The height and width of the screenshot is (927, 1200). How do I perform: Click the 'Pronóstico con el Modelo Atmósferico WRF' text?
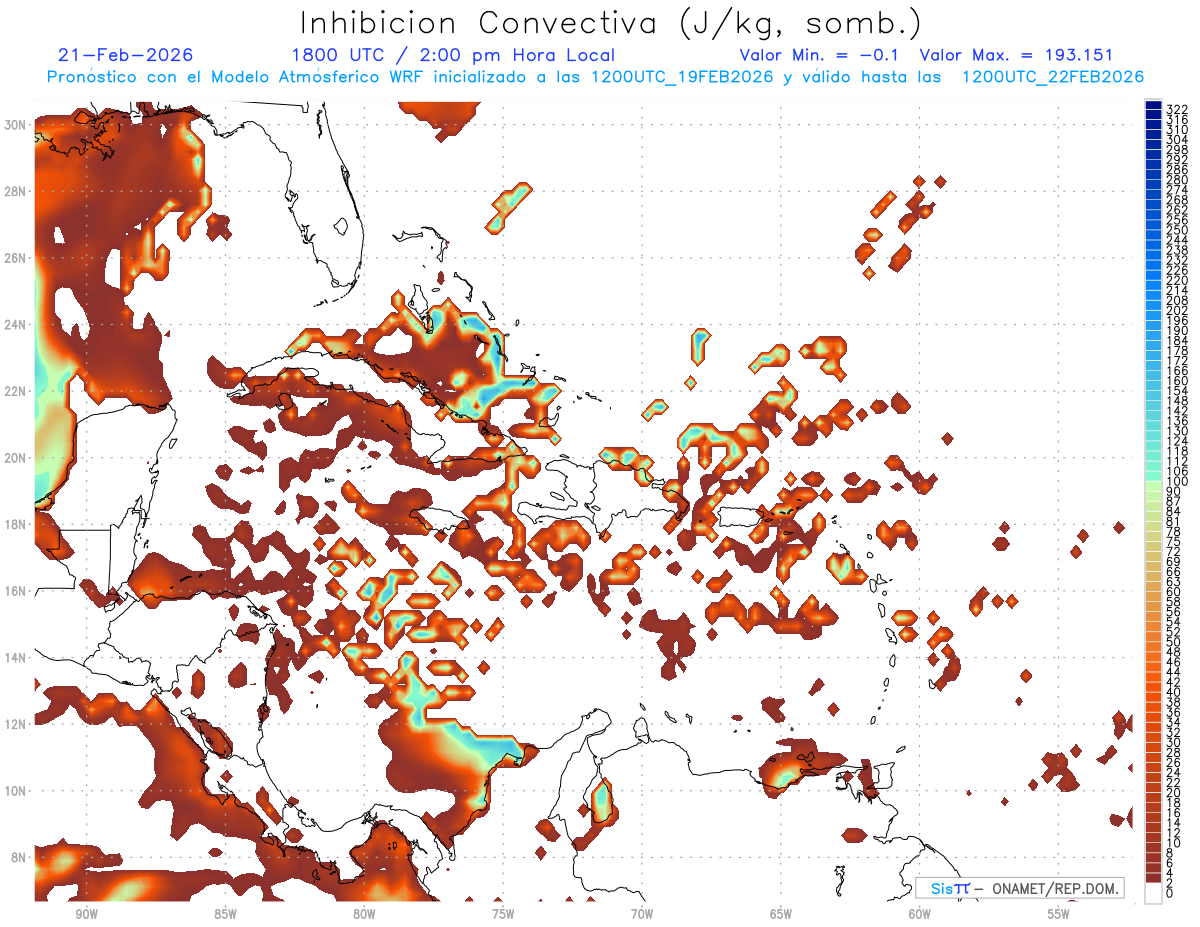point(237,78)
